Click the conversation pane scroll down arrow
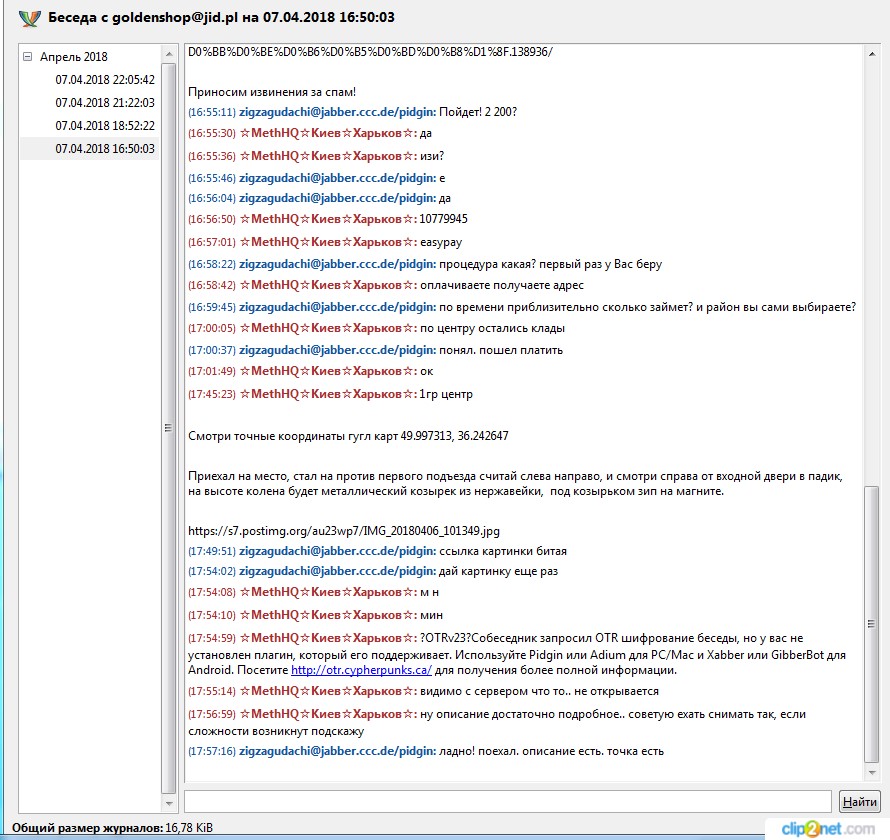Image resolution: width=890 pixels, height=840 pixels. [x=871, y=772]
